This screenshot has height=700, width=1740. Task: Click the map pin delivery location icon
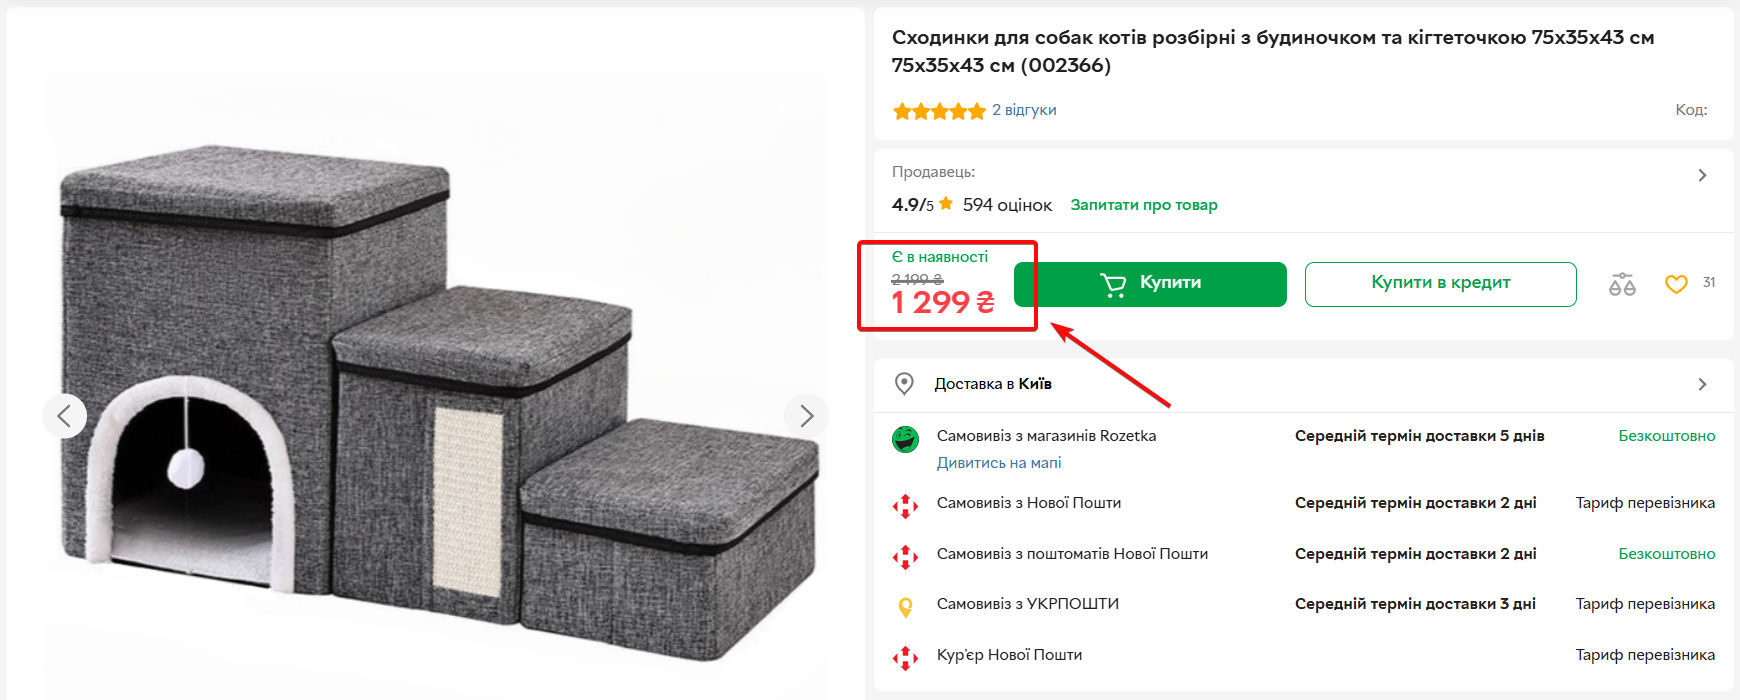904,384
